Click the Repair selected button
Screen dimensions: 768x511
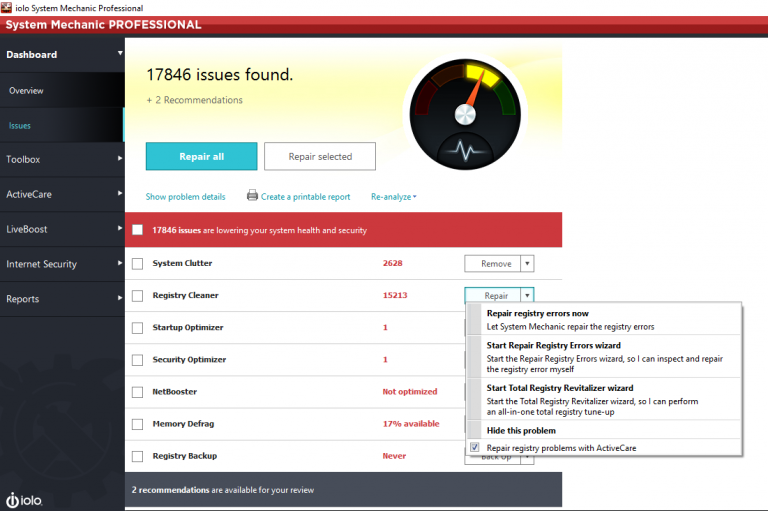click(320, 156)
